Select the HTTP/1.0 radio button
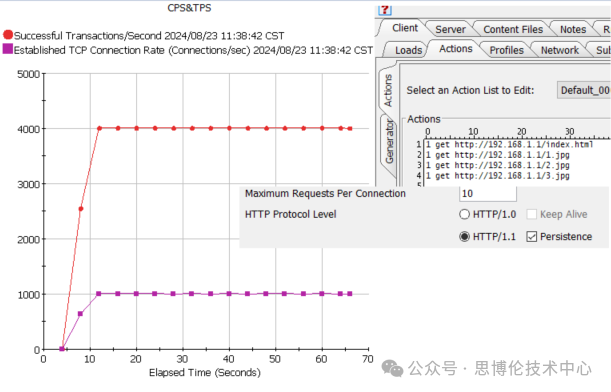 (x=464, y=214)
